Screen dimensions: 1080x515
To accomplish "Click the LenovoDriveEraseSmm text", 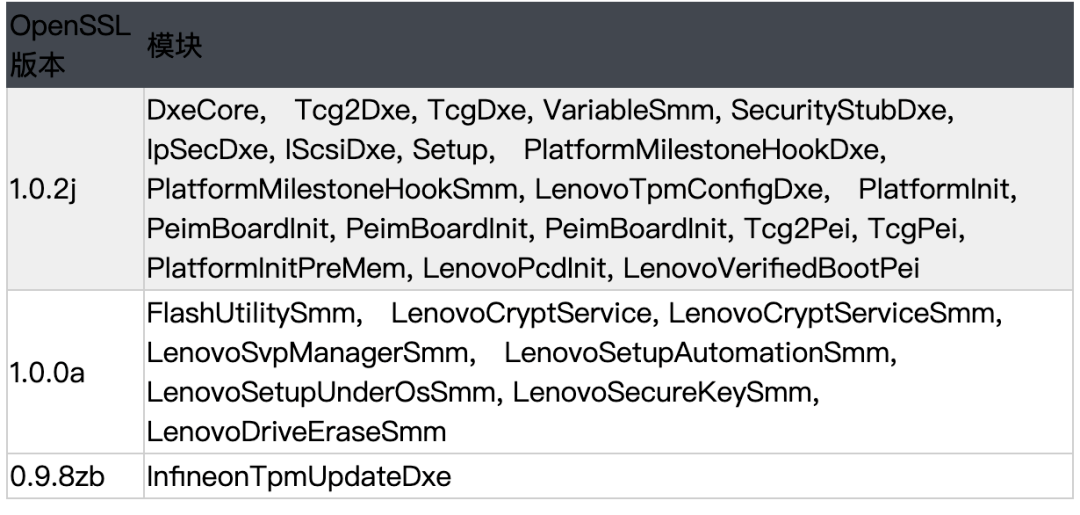I will (296, 432).
